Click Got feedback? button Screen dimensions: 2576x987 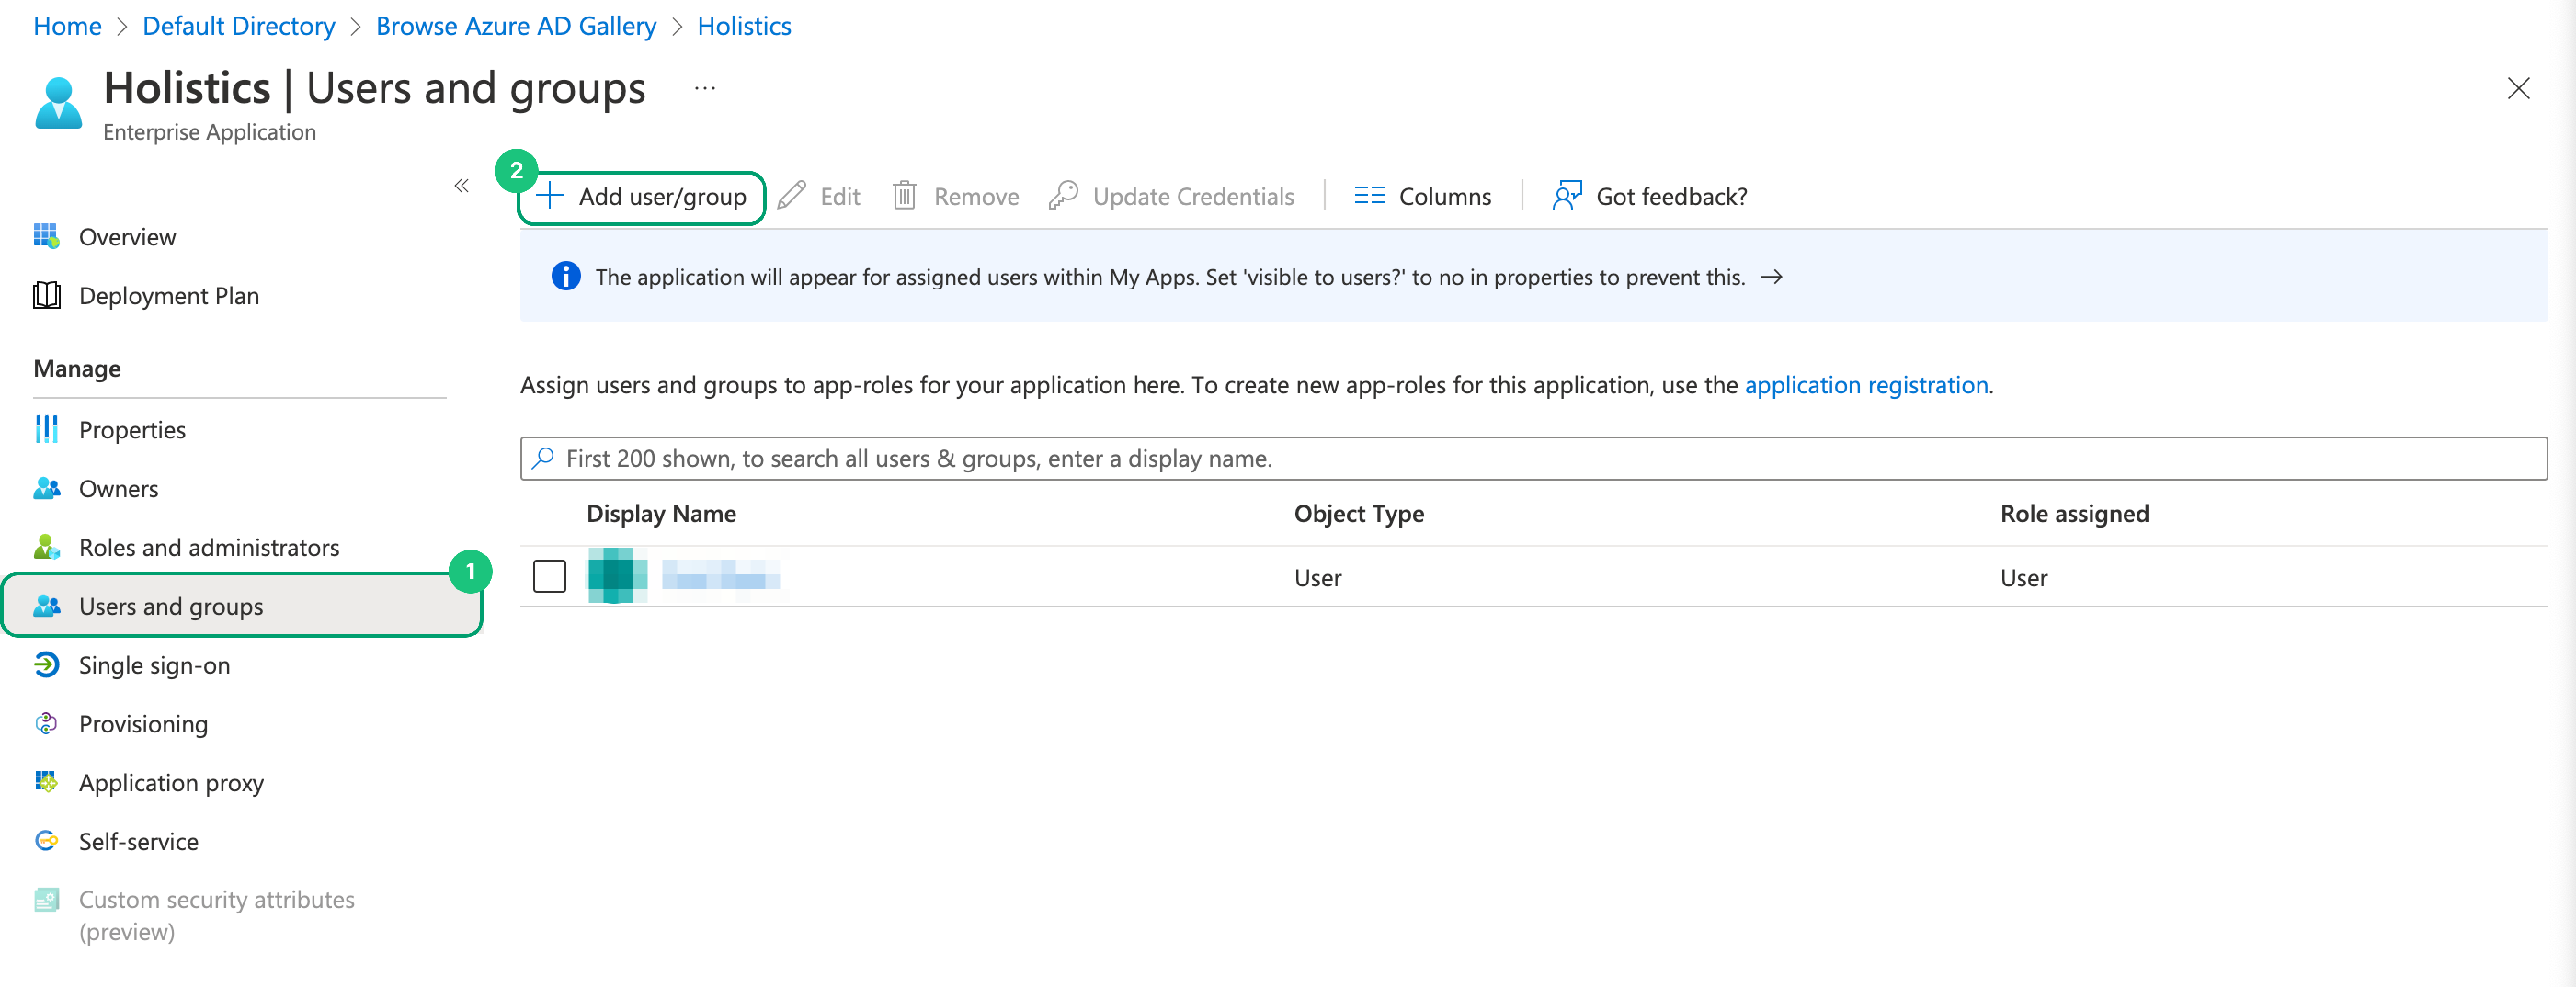coord(1650,196)
